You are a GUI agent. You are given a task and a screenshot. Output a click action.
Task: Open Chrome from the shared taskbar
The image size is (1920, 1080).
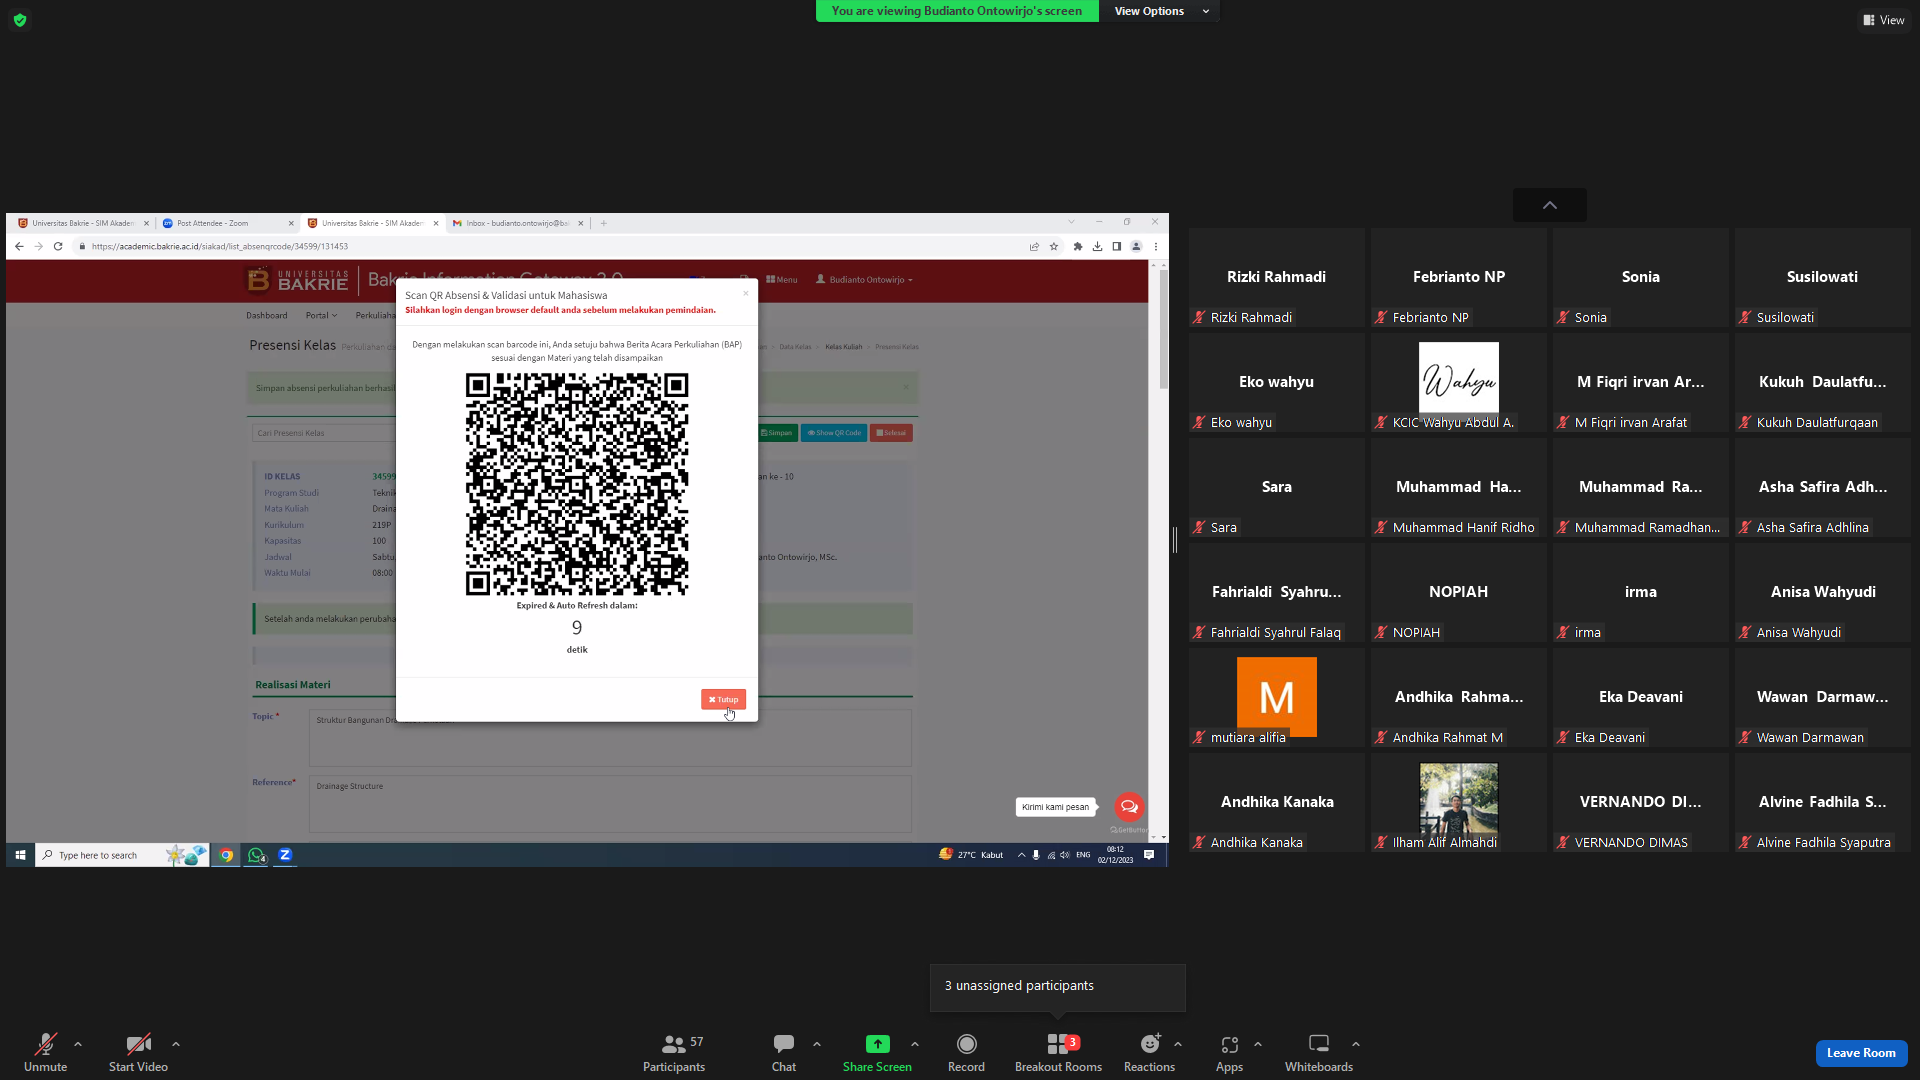tap(227, 855)
